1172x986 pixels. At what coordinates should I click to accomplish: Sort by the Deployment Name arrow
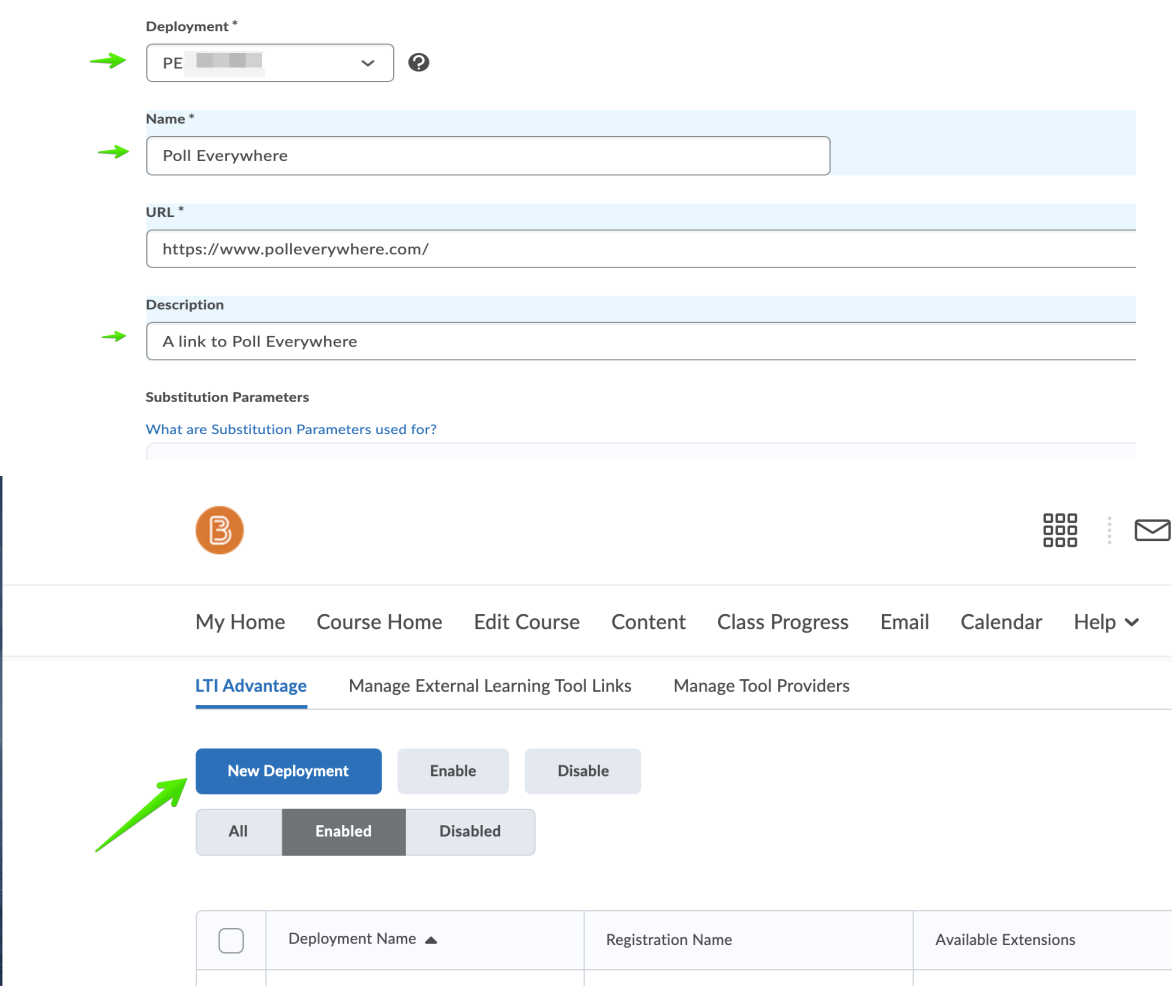click(x=431, y=940)
